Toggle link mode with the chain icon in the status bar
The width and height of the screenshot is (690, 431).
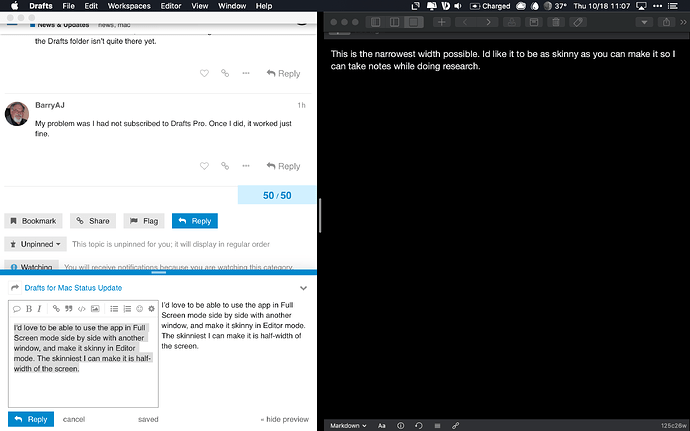pos(455,426)
